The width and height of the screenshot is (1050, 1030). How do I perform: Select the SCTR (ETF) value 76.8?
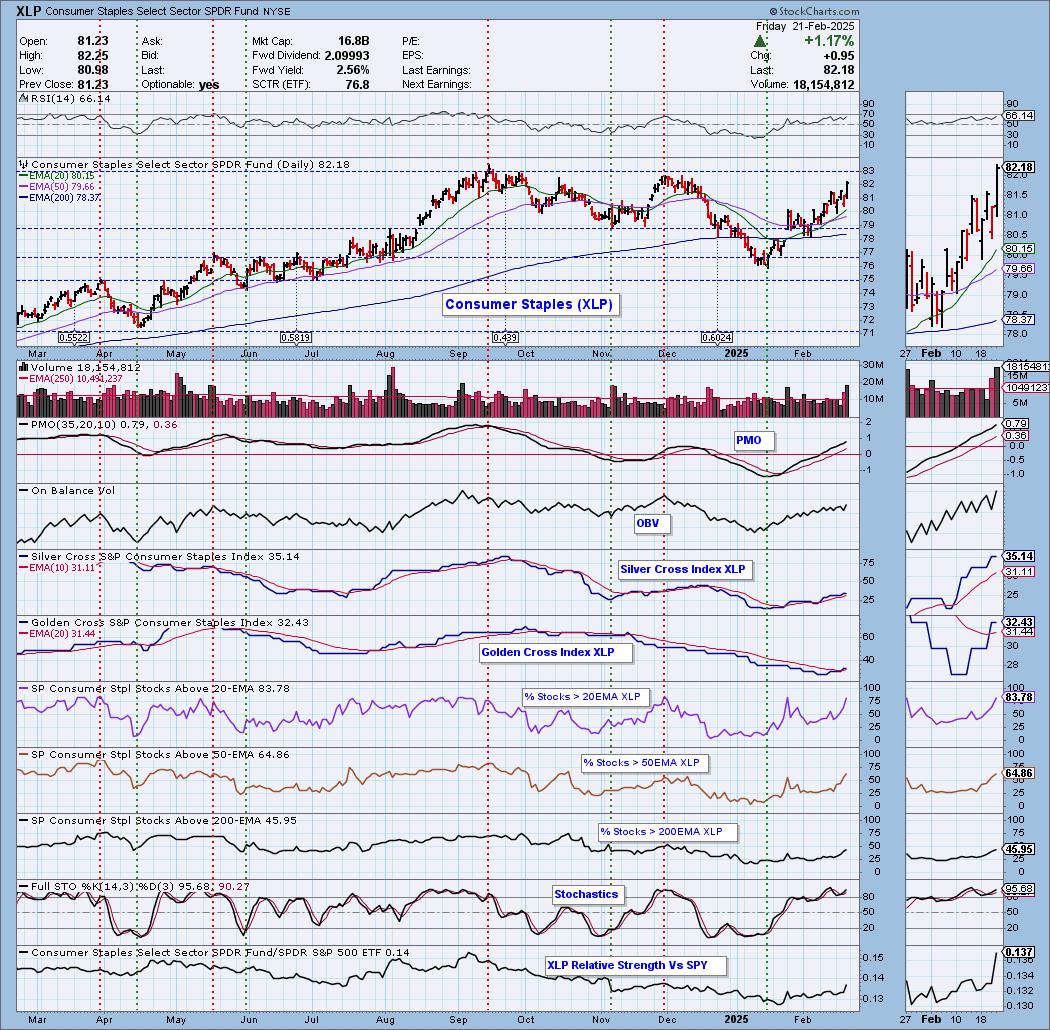point(358,84)
